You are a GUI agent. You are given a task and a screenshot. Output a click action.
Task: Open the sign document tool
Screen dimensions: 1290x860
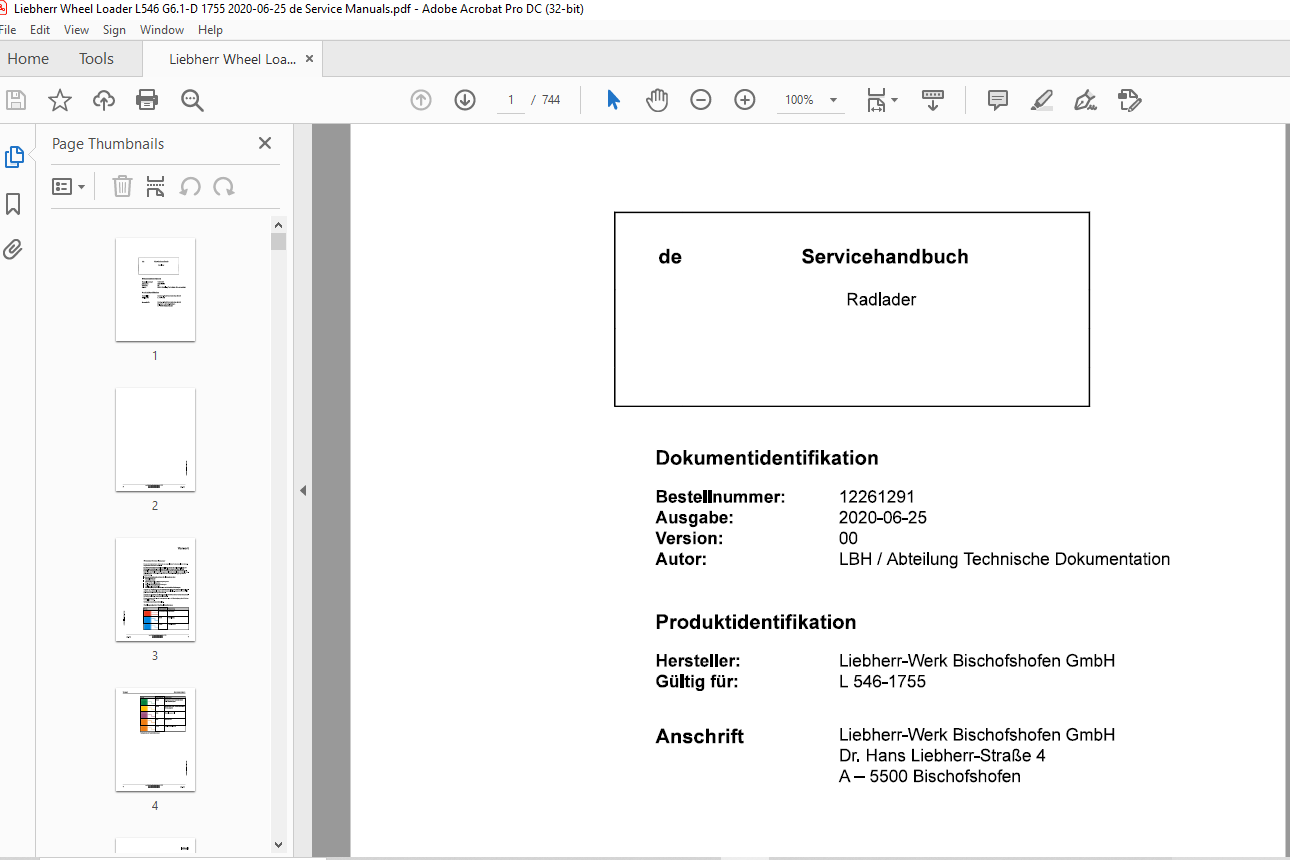pyautogui.click(x=1085, y=100)
